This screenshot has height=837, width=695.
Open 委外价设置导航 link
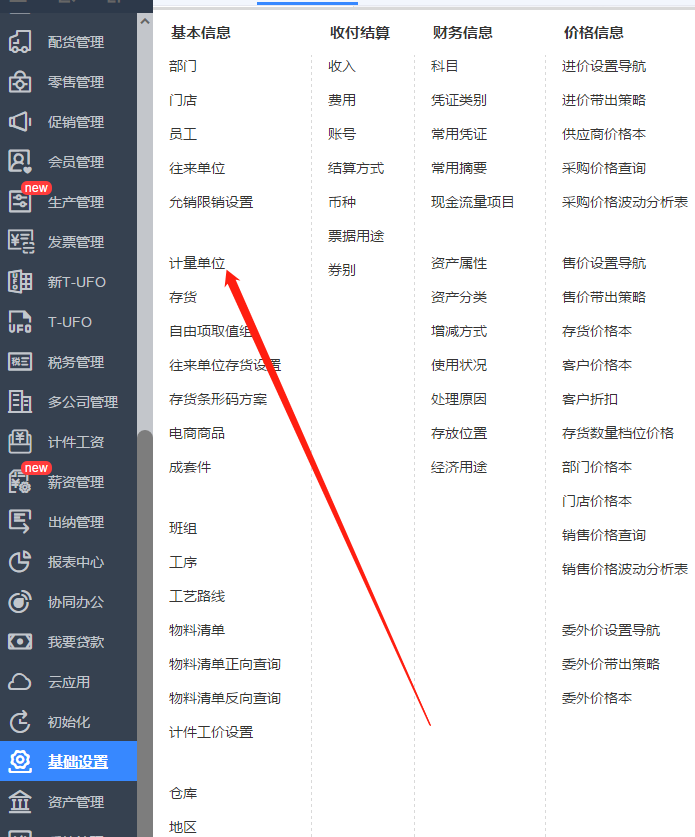tap(611, 630)
